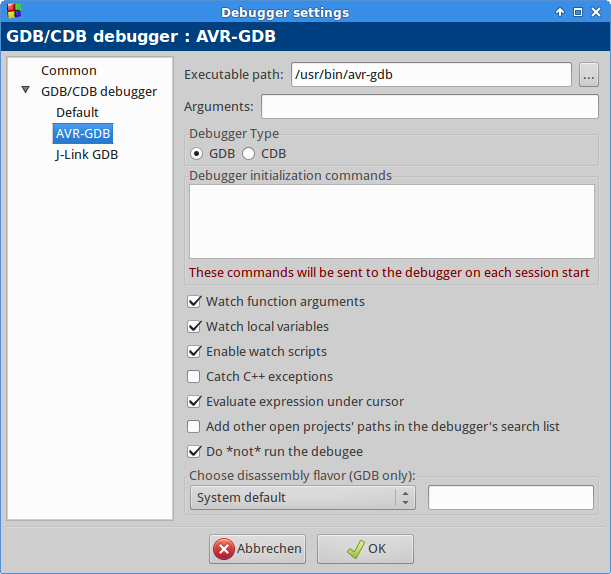The height and width of the screenshot is (574, 611).
Task: Click the red warning text about session start
Action: coord(389,272)
